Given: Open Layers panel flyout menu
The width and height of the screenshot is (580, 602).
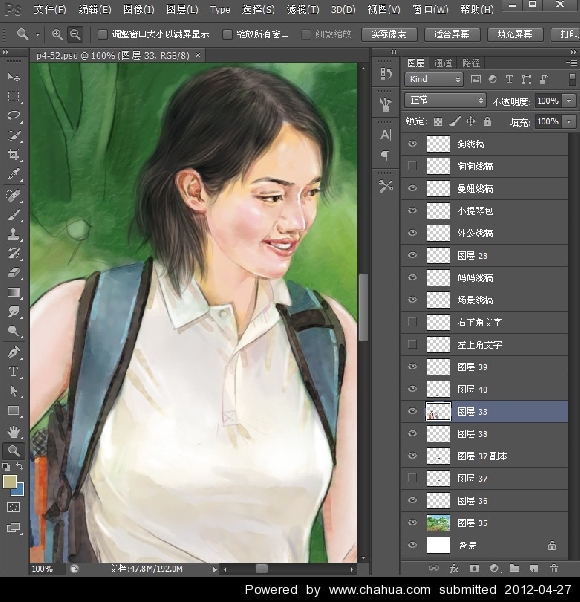Looking at the screenshot, I should pos(571,63).
